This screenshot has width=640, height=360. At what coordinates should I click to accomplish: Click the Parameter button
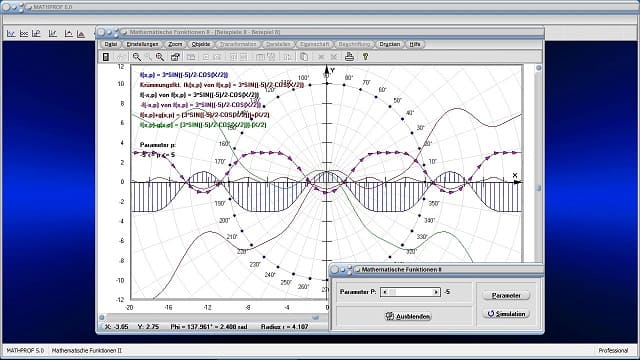[506, 296]
